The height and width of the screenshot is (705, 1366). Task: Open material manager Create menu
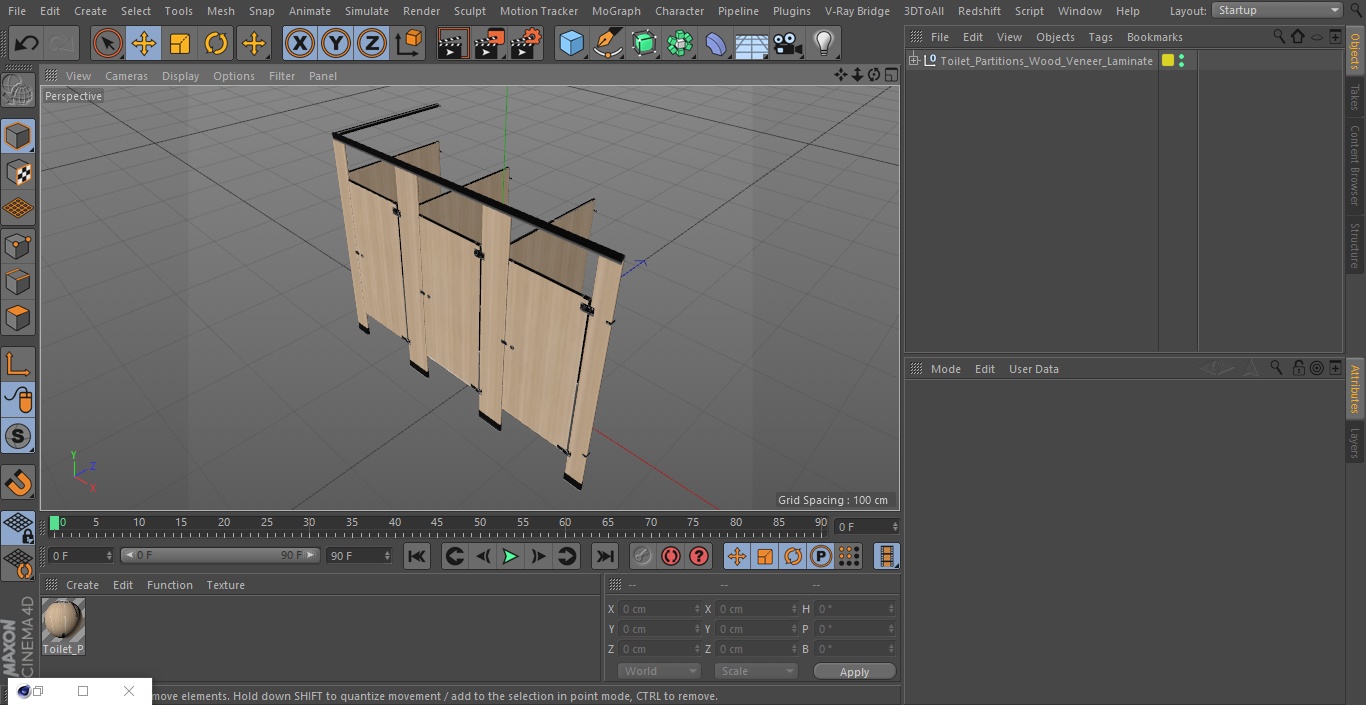(82, 585)
